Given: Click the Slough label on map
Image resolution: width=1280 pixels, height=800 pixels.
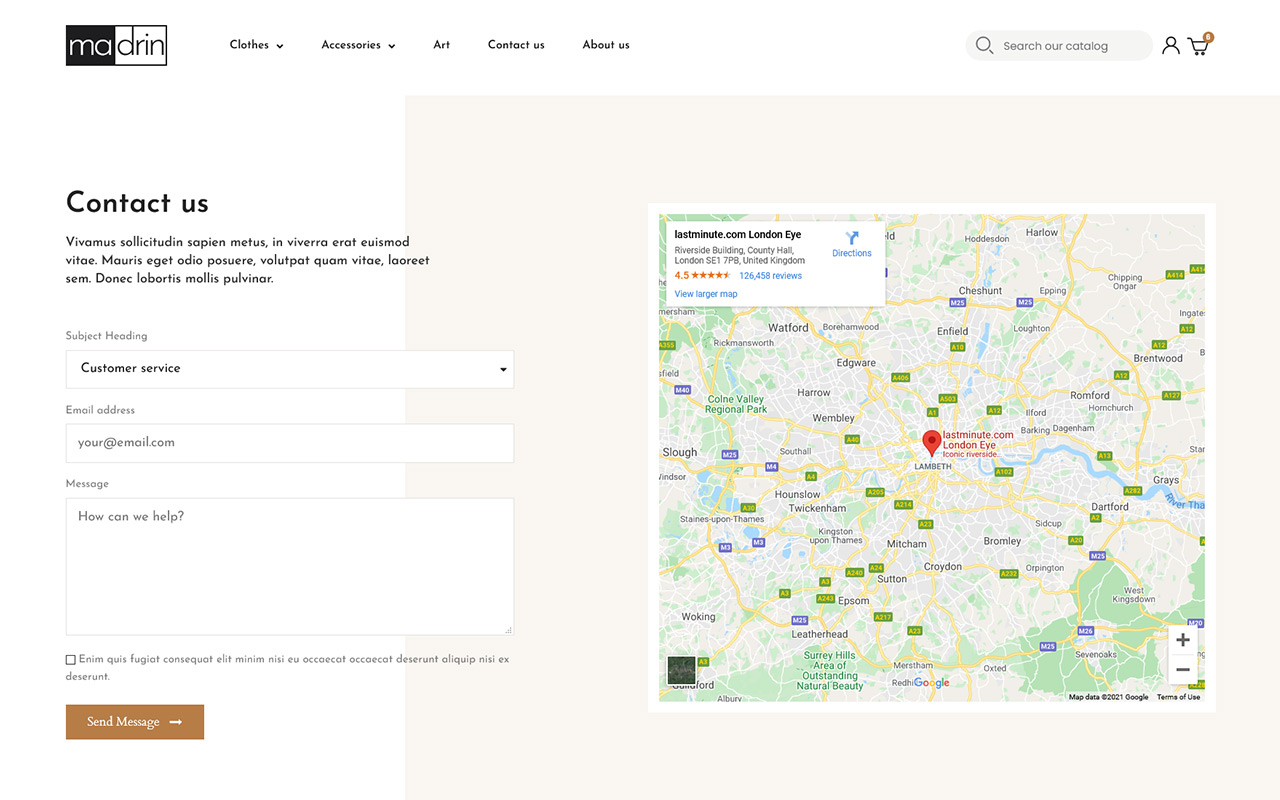Looking at the screenshot, I should (x=680, y=452).
